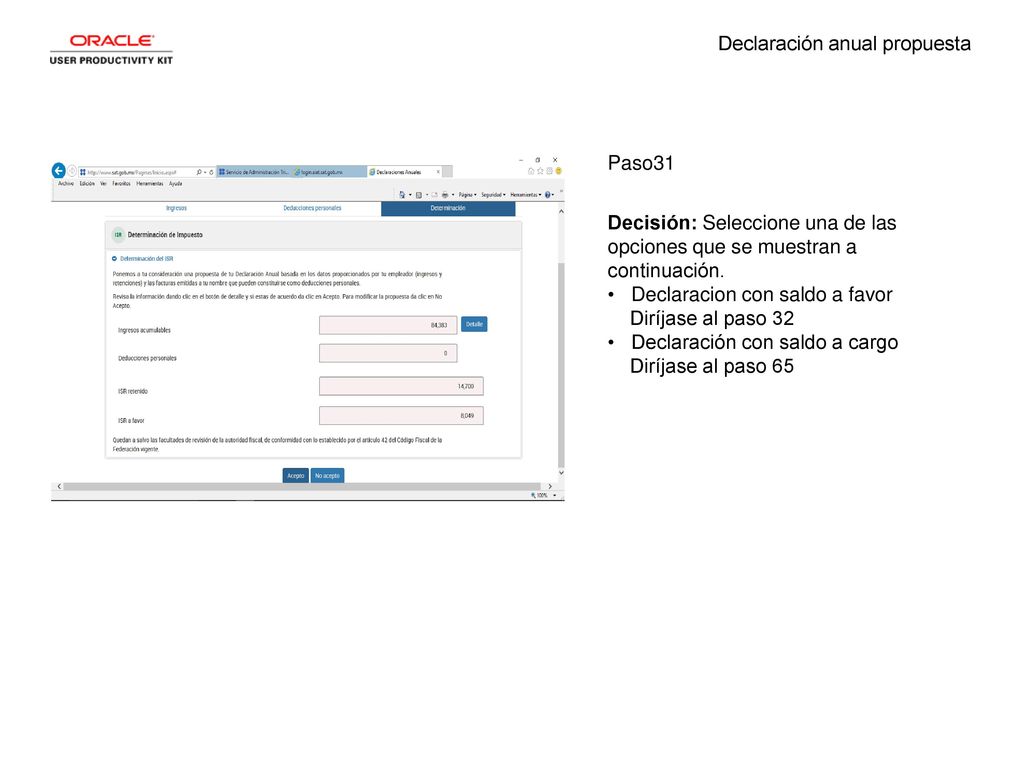The height and width of the screenshot is (768, 1024).
Task: Open the browser home icon
Action: point(531,171)
